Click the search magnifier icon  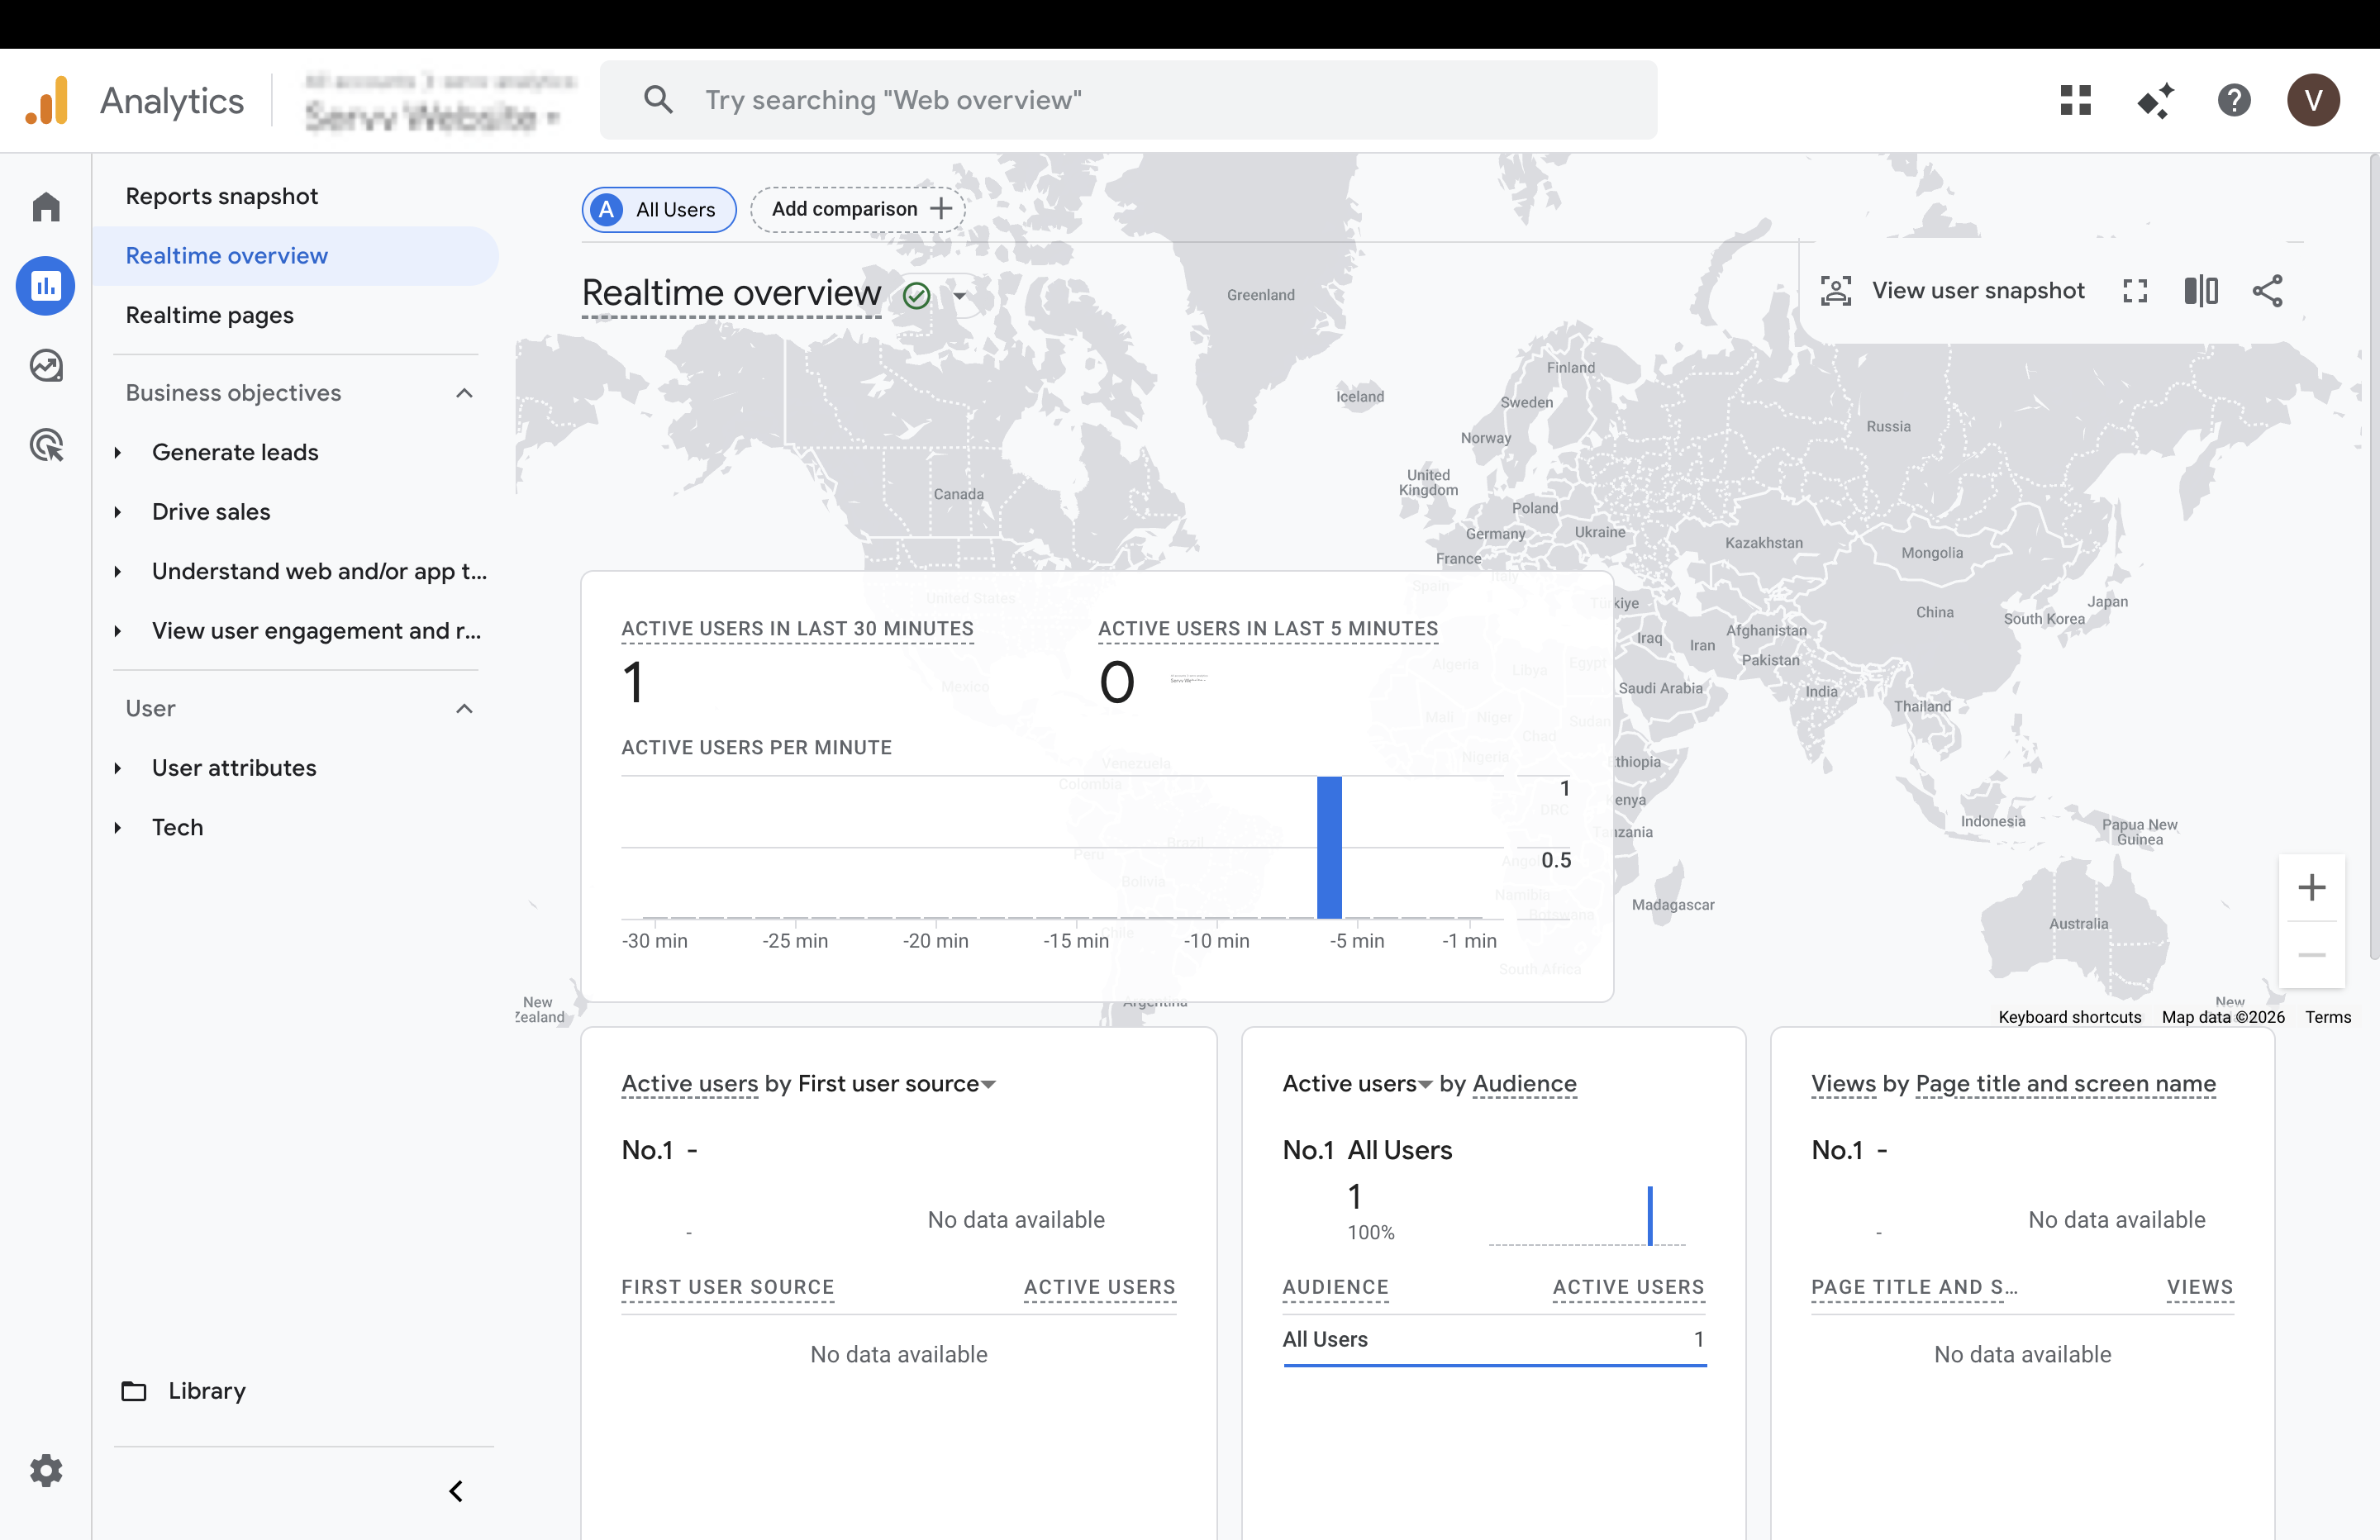pos(658,100)
